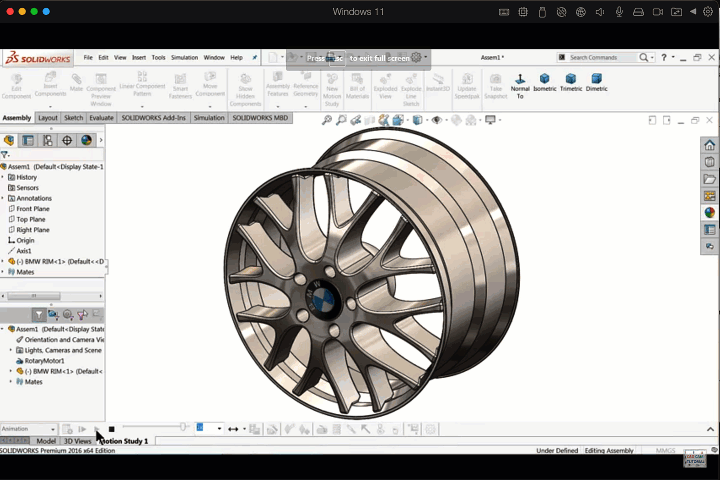The image size is (720, 480).
Task: Expand the History tree node
Action: click(x=3, y=177)
